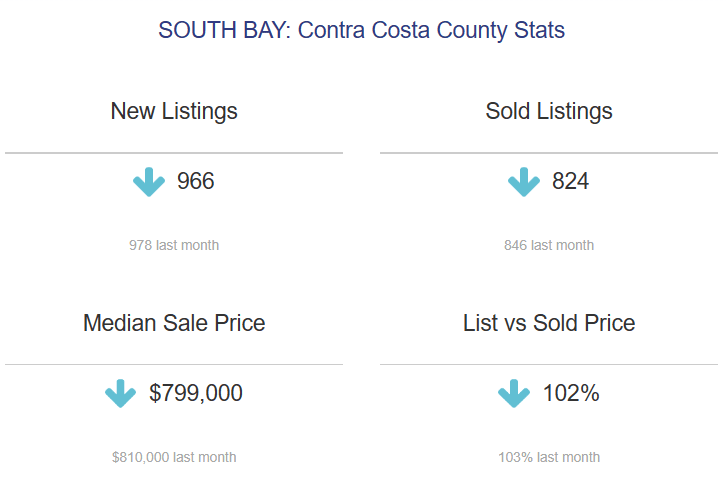Viewport: 726px width, 480px height.
Task: Select the $799,000 median price value
Action: (196, 393)
